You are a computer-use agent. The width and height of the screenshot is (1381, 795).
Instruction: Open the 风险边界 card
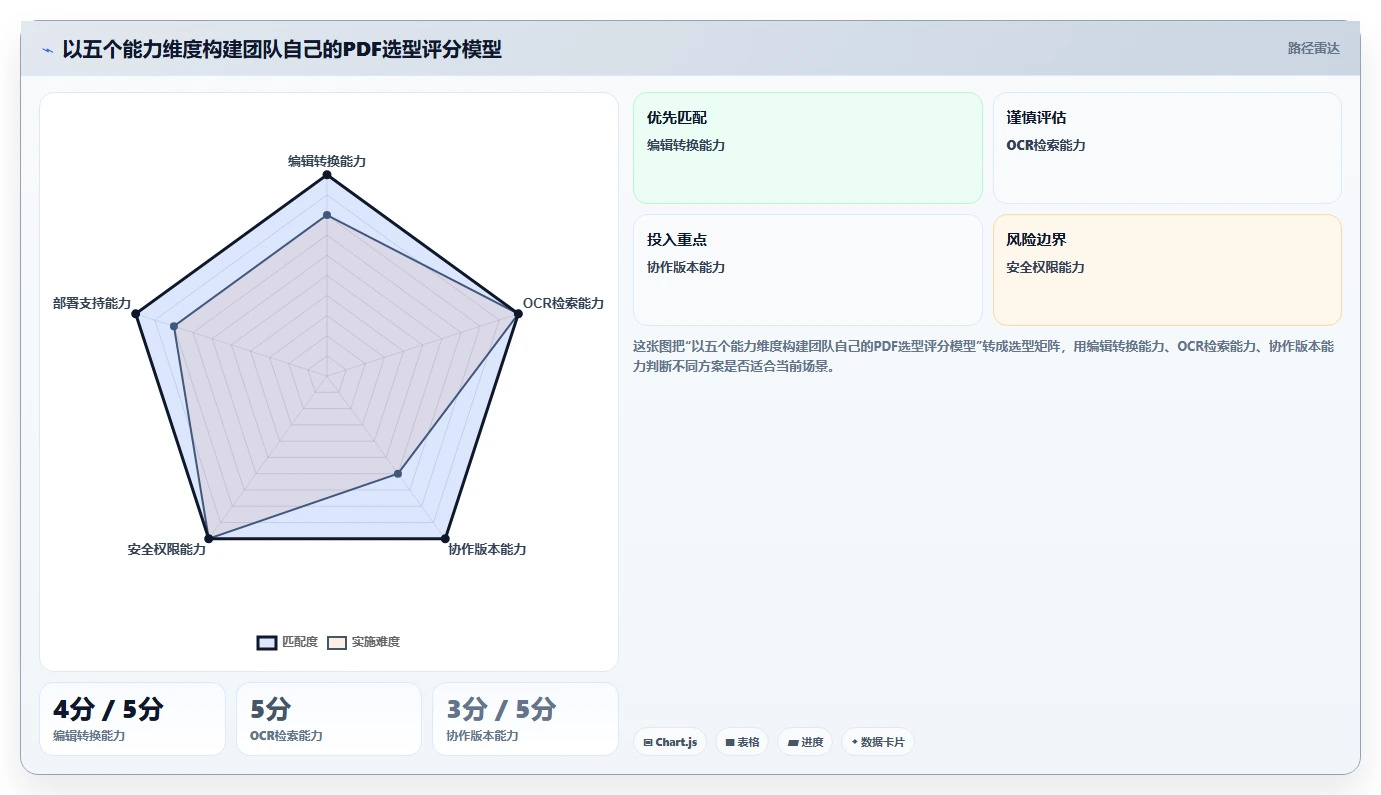[x=1167, y=270]
